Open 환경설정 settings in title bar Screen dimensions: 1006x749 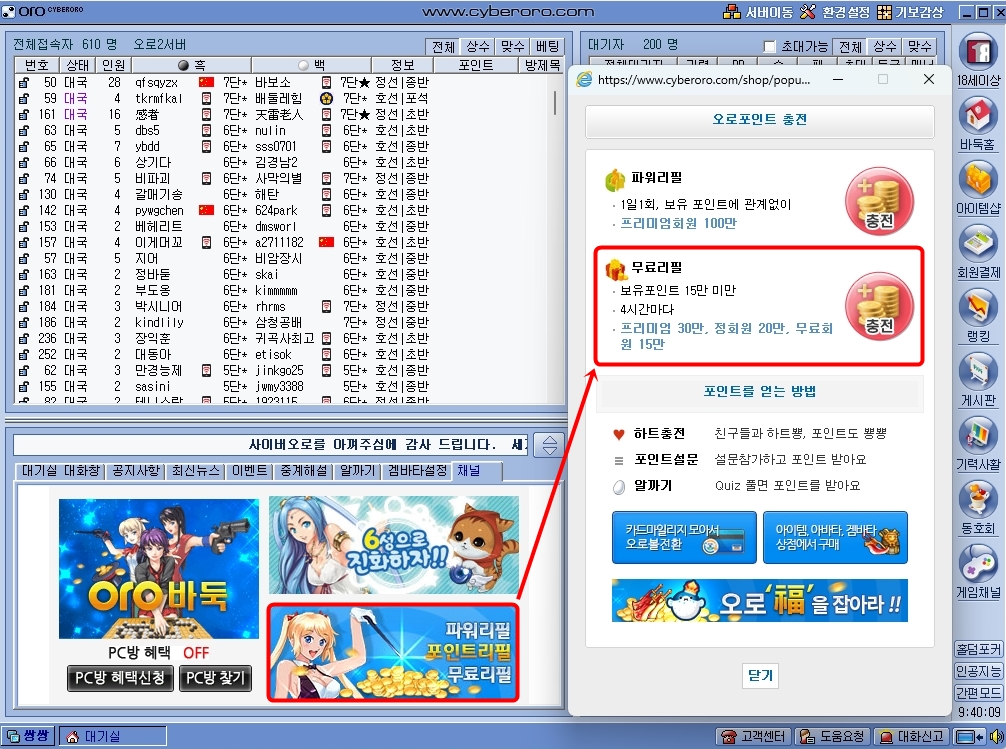click(835, 12)
